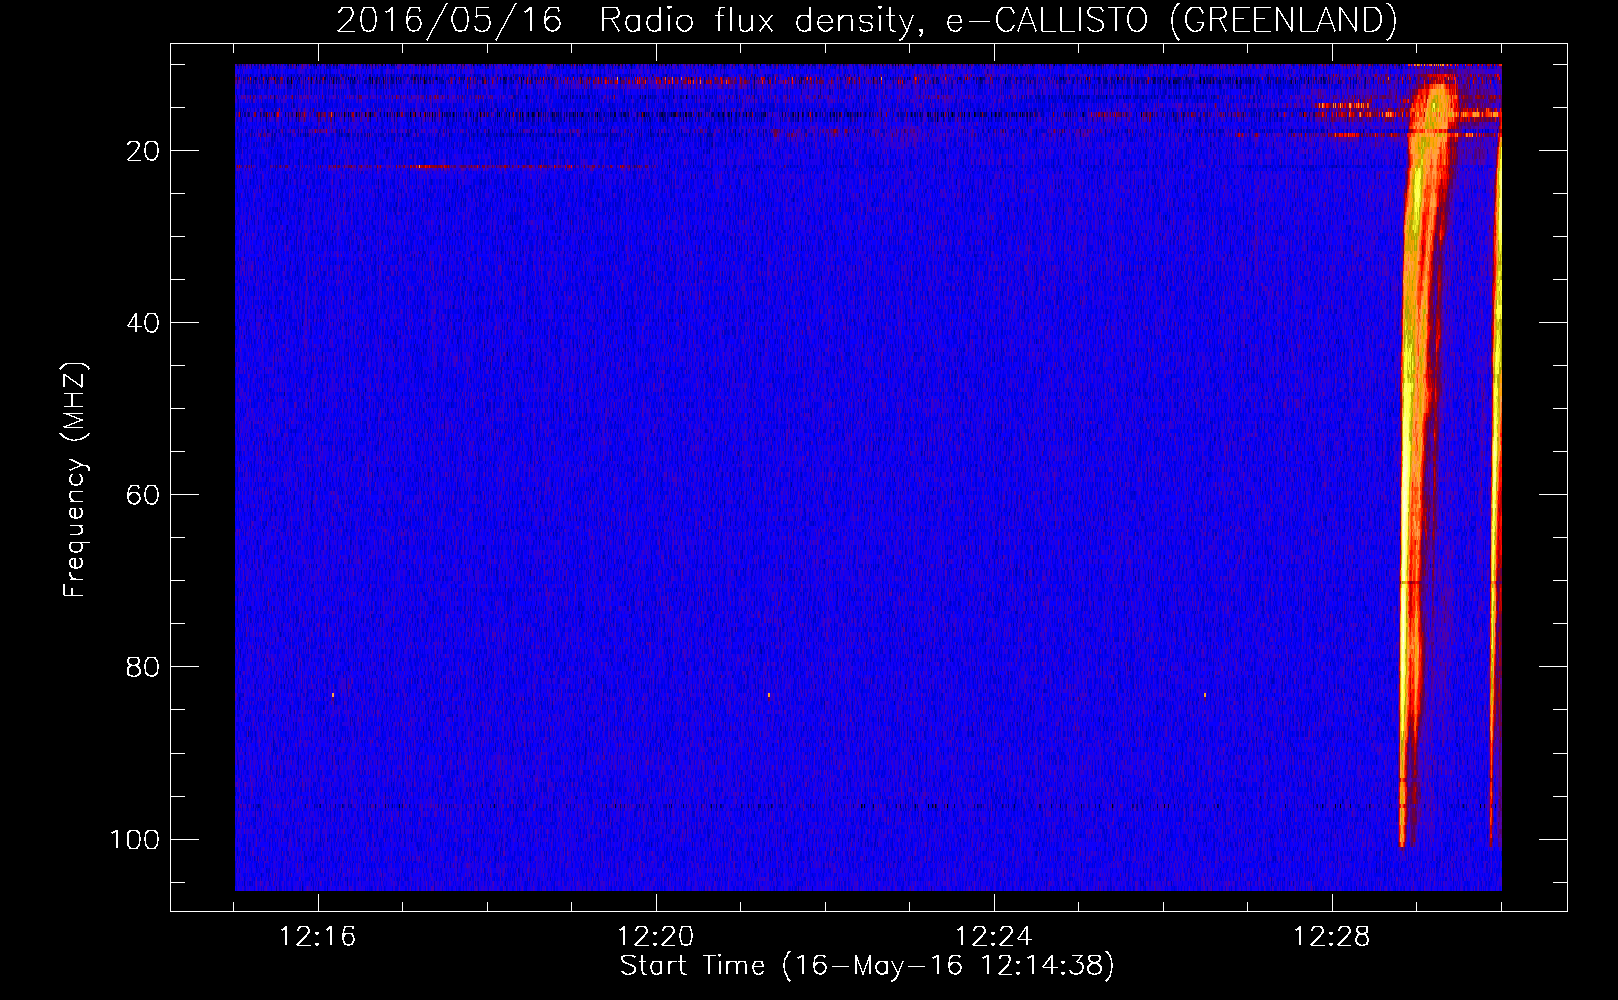Viewport: 1618px width, 1000px height.
Task: Click the 12:24 time tick label
Action: pos(994,937)
